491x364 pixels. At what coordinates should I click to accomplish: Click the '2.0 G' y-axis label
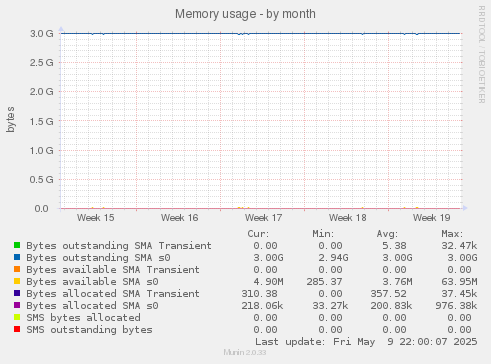(x=42, y=91)
